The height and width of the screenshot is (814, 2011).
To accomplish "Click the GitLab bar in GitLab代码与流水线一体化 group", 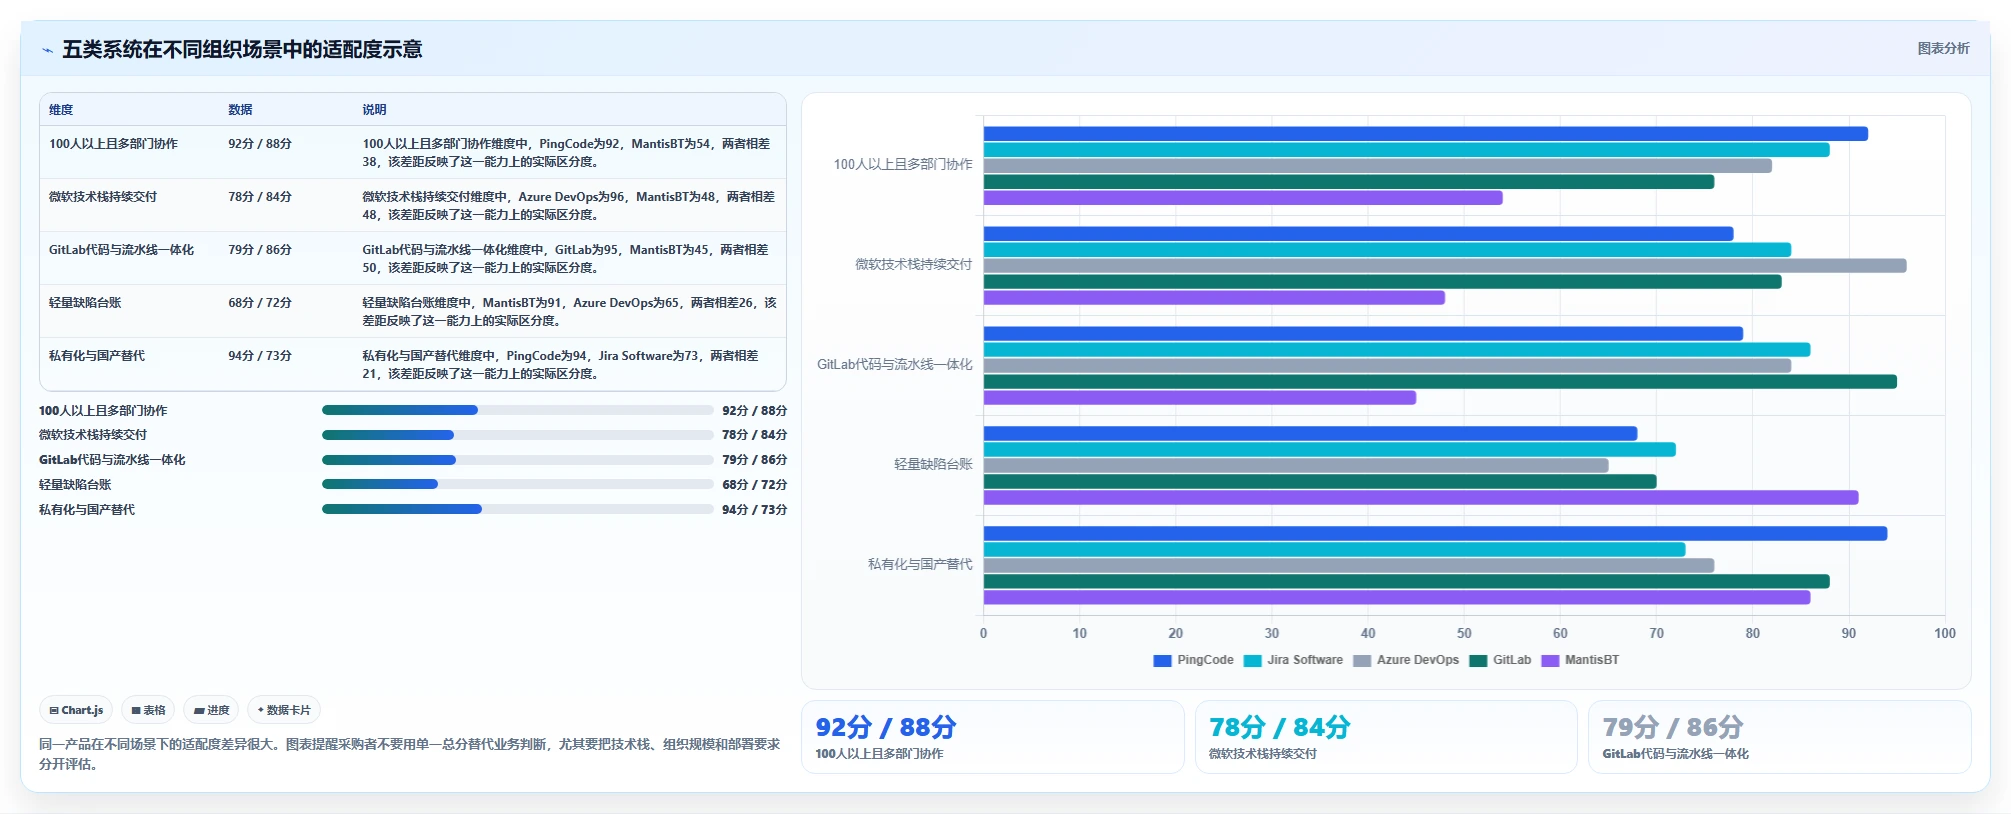I will pos(1440,382).
